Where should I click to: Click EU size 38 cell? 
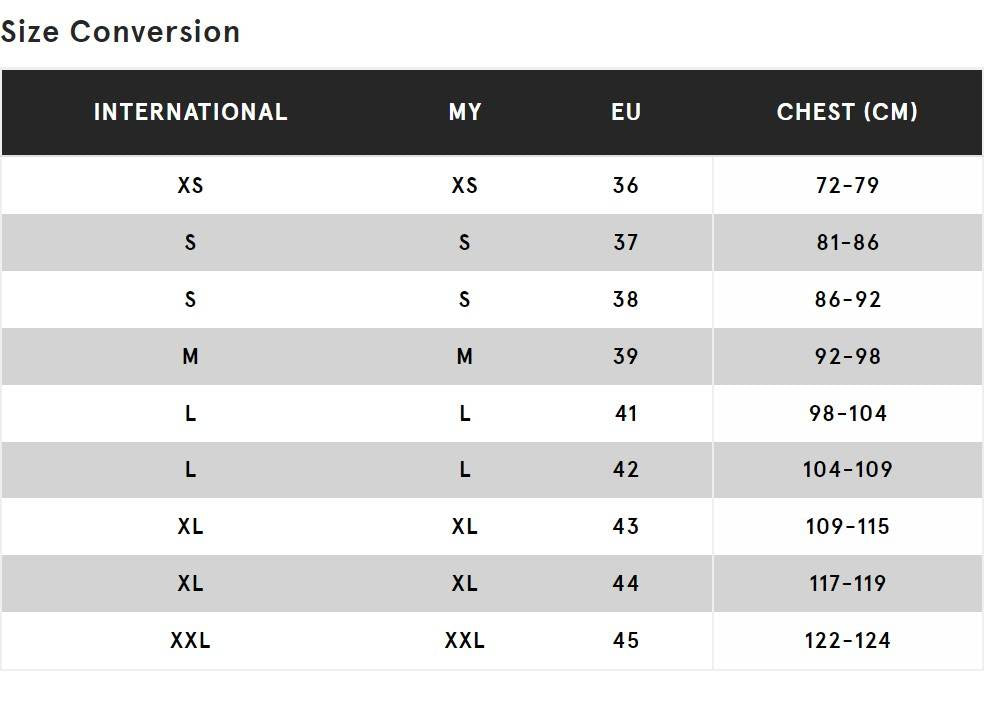pos(626,300)
